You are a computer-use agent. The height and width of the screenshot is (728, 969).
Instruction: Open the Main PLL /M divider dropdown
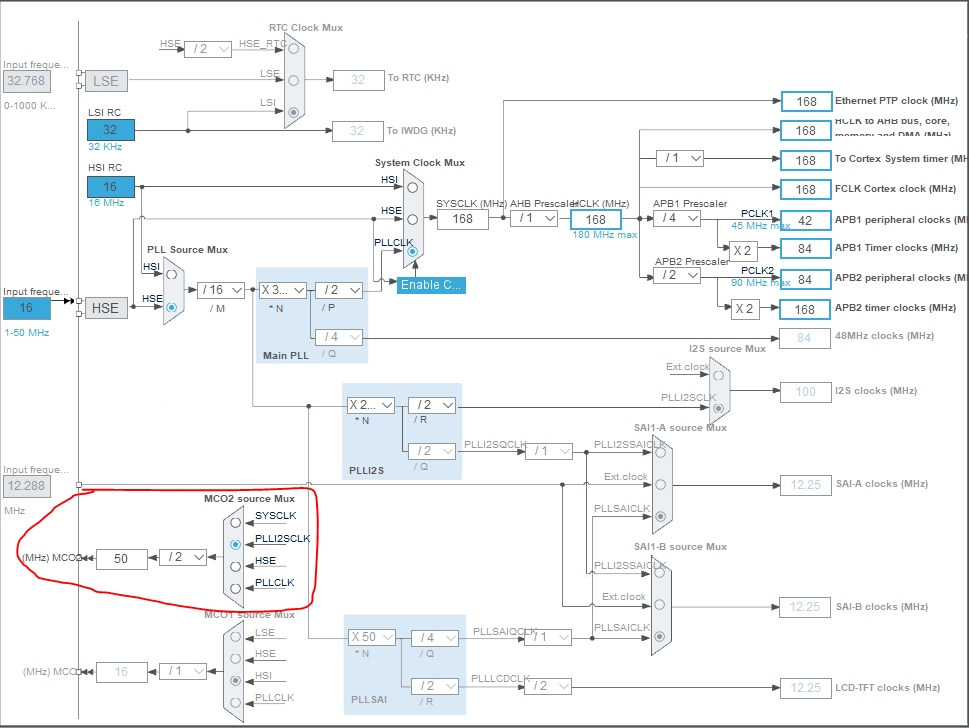point(219,289)
